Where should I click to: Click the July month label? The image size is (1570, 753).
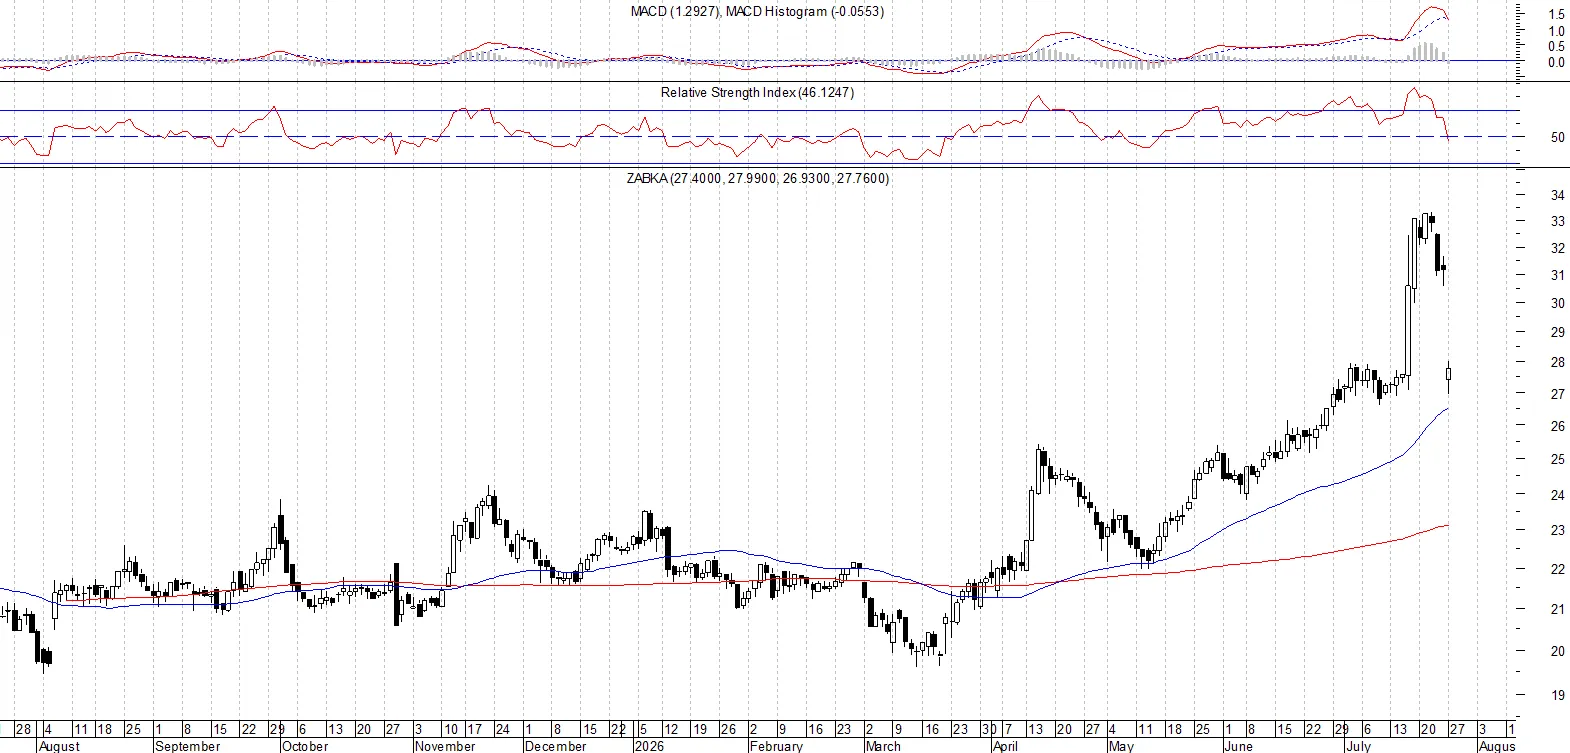(x=1358, y=746)
